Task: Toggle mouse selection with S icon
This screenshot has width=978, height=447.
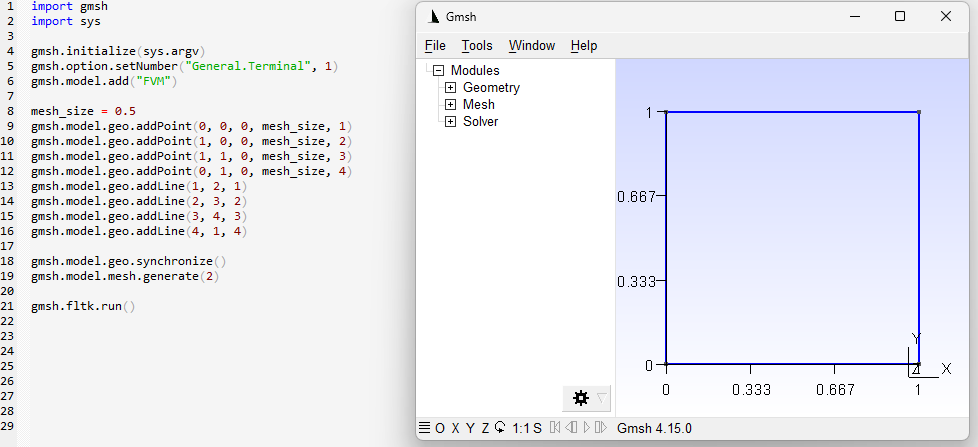Action: (x=537, y=428)
